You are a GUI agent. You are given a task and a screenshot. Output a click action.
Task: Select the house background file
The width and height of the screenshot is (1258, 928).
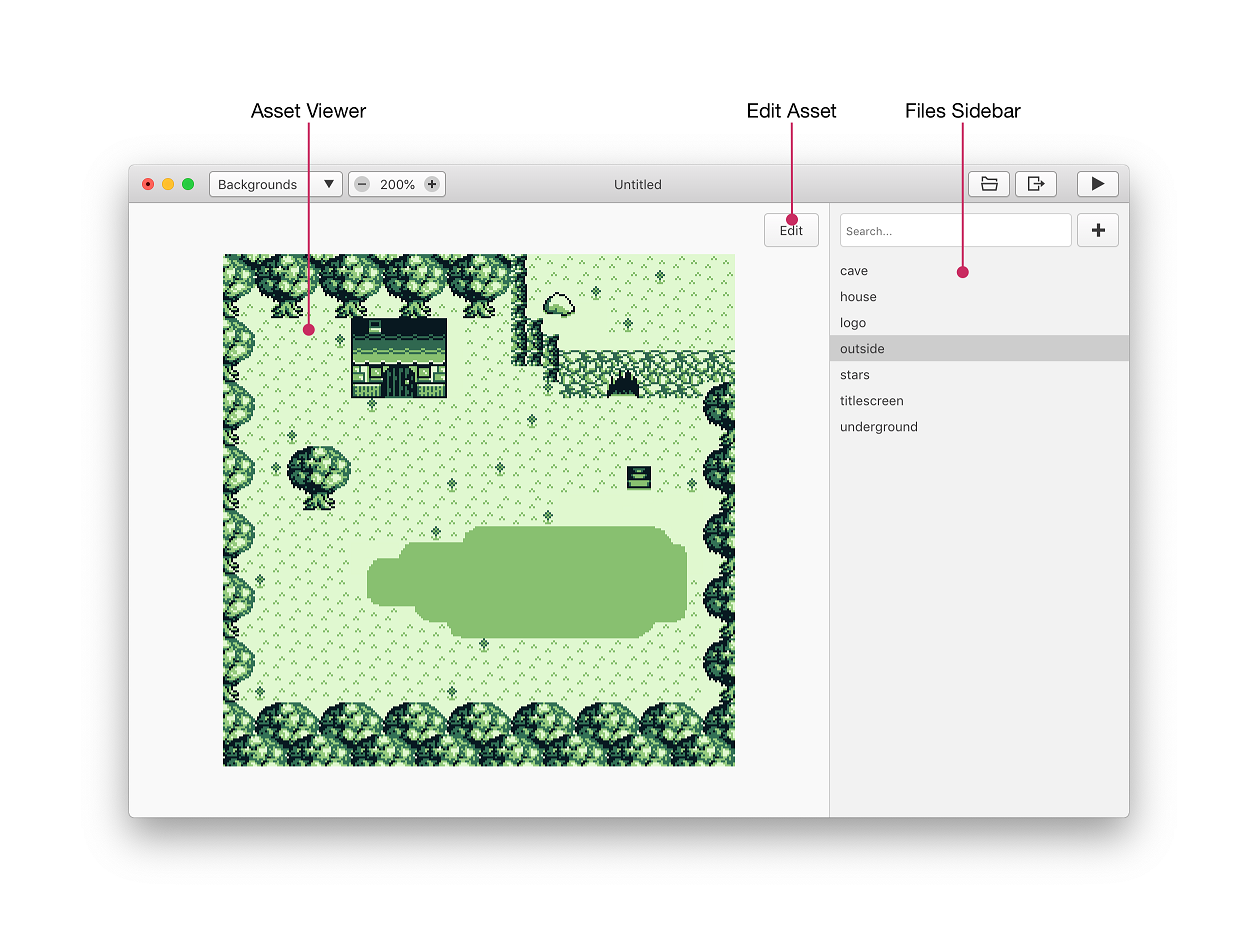click(x=980, y=297)
